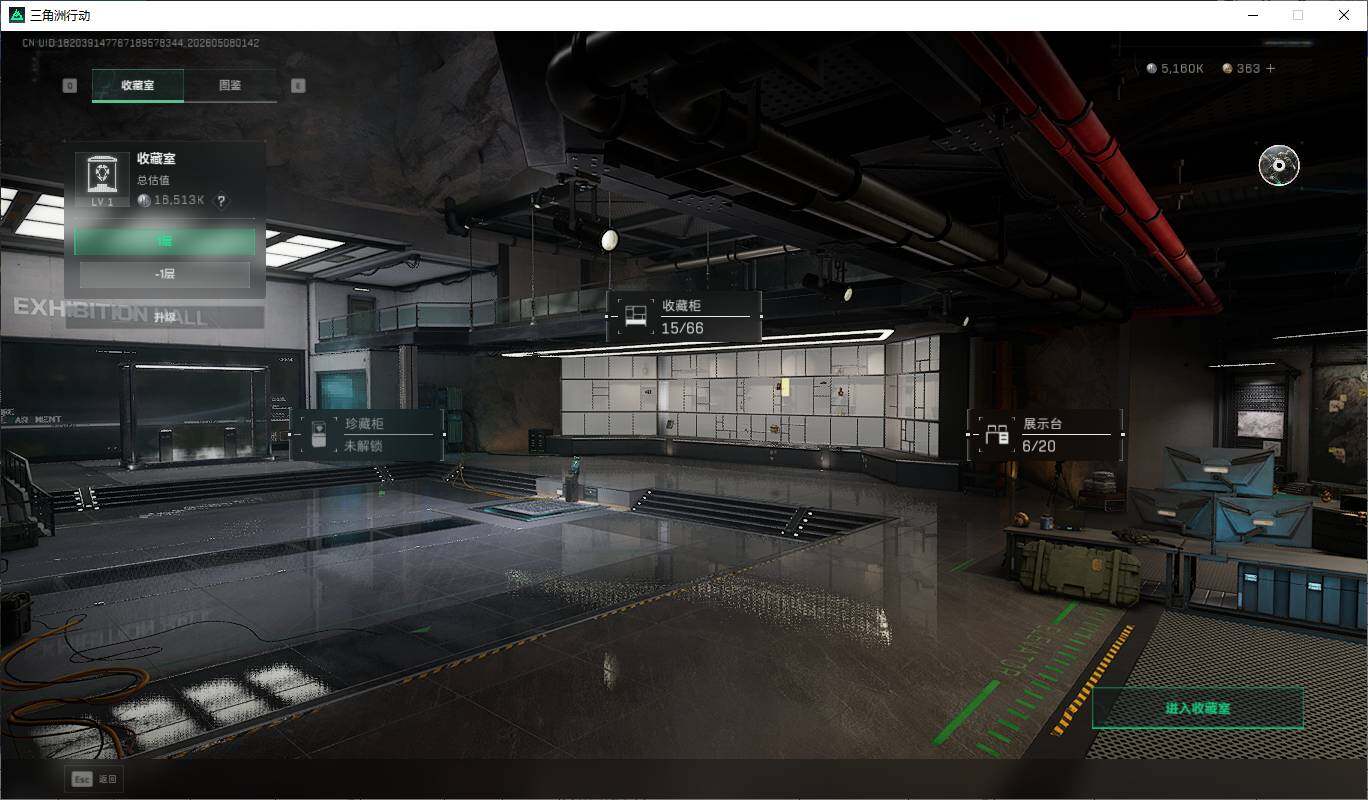Click the plus icon beside 363

pyautogui.click(x=1270, y=68)
